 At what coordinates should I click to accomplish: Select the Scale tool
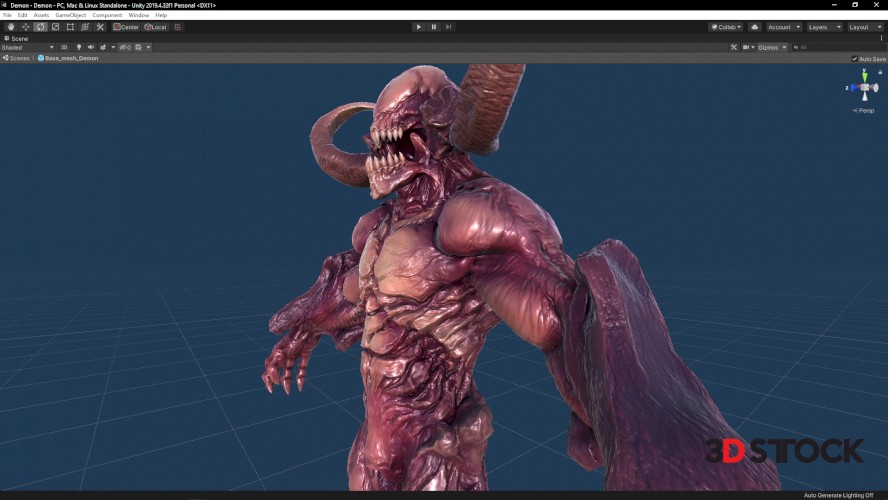point(55,27)
